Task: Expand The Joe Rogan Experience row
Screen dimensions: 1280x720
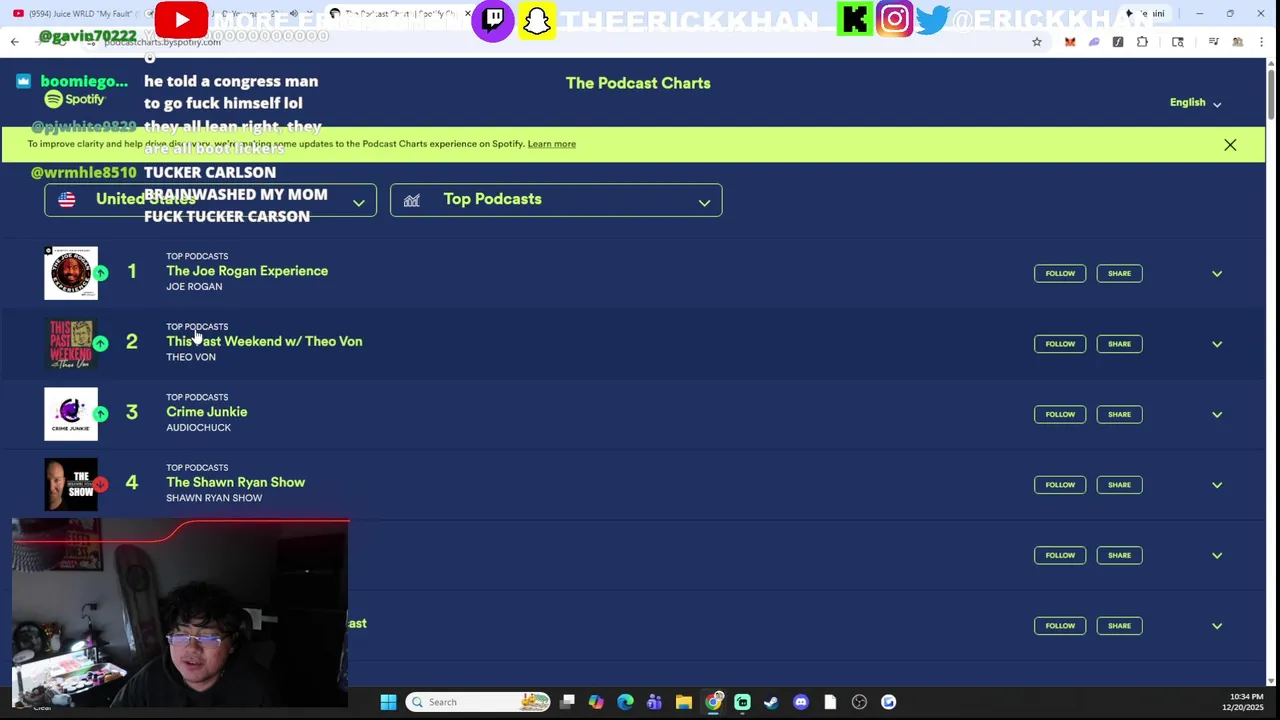Action: pos(1217,273)
